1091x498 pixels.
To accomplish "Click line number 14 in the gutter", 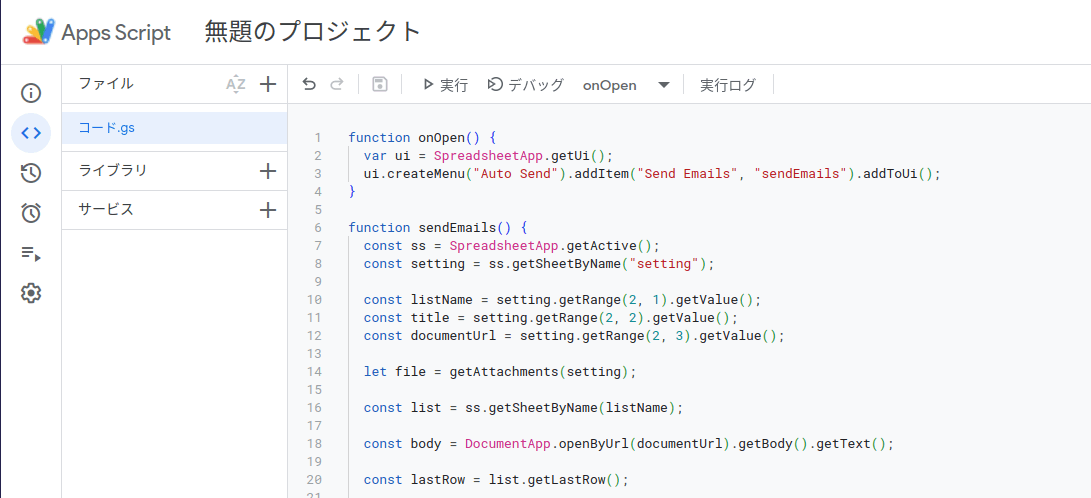I will (314, 371).
